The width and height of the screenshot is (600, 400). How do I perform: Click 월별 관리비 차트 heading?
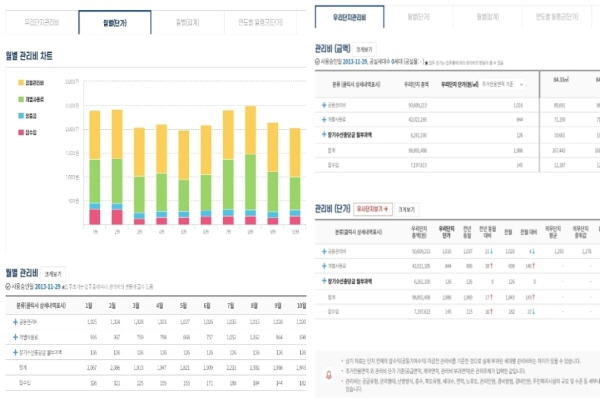click(x=29, y=56)
